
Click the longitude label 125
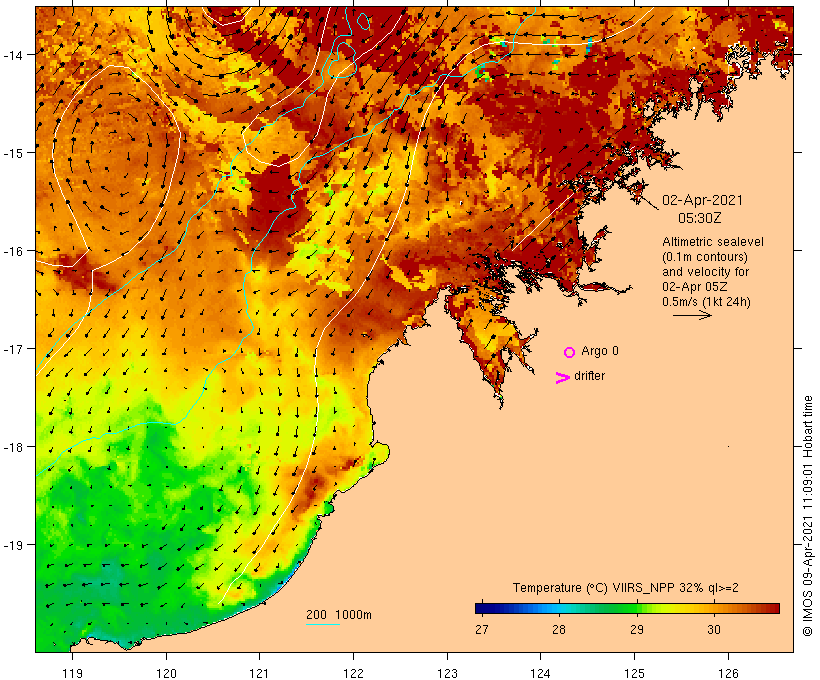(635, 673)
